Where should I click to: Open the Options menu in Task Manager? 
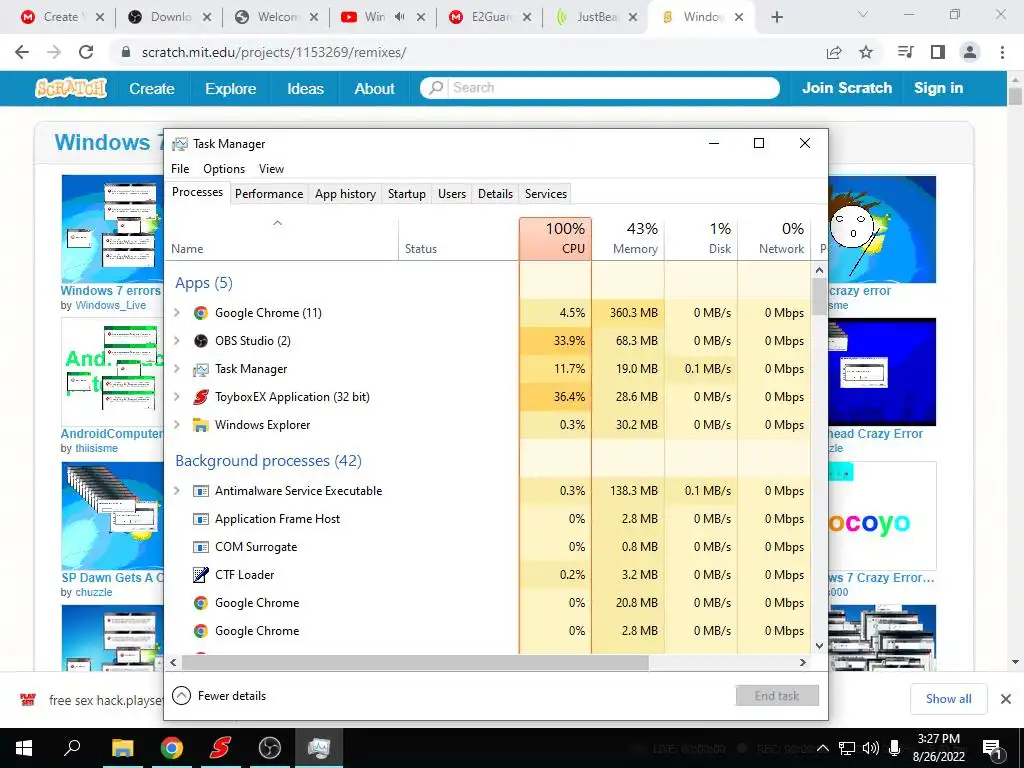tap(224, 169)
